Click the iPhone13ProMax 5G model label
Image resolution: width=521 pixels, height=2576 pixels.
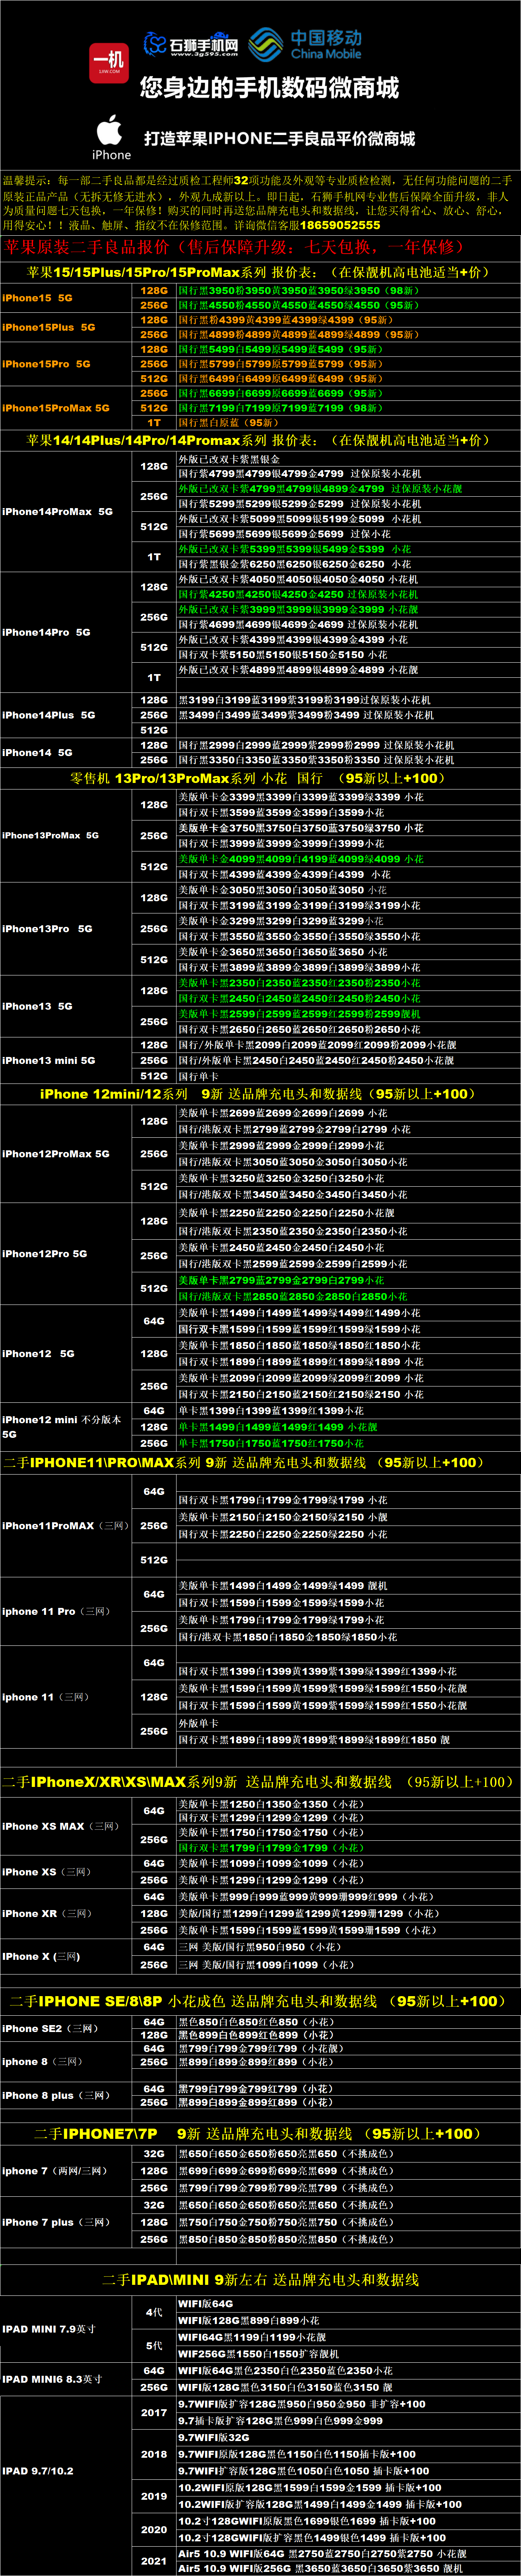(50, 835)
